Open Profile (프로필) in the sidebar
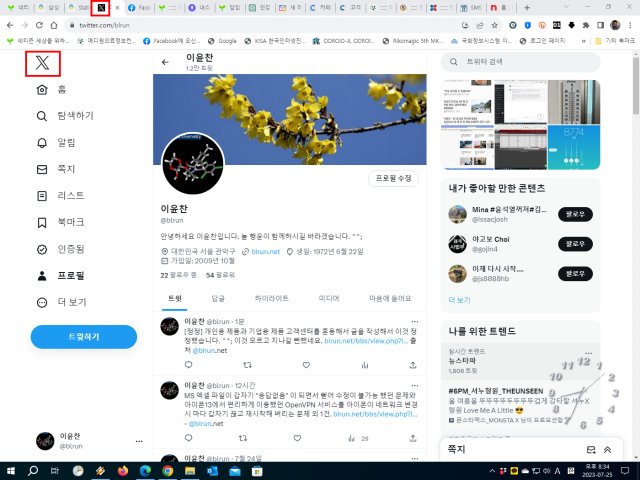This screenshot has height=480, width=640. click(60, 276)
